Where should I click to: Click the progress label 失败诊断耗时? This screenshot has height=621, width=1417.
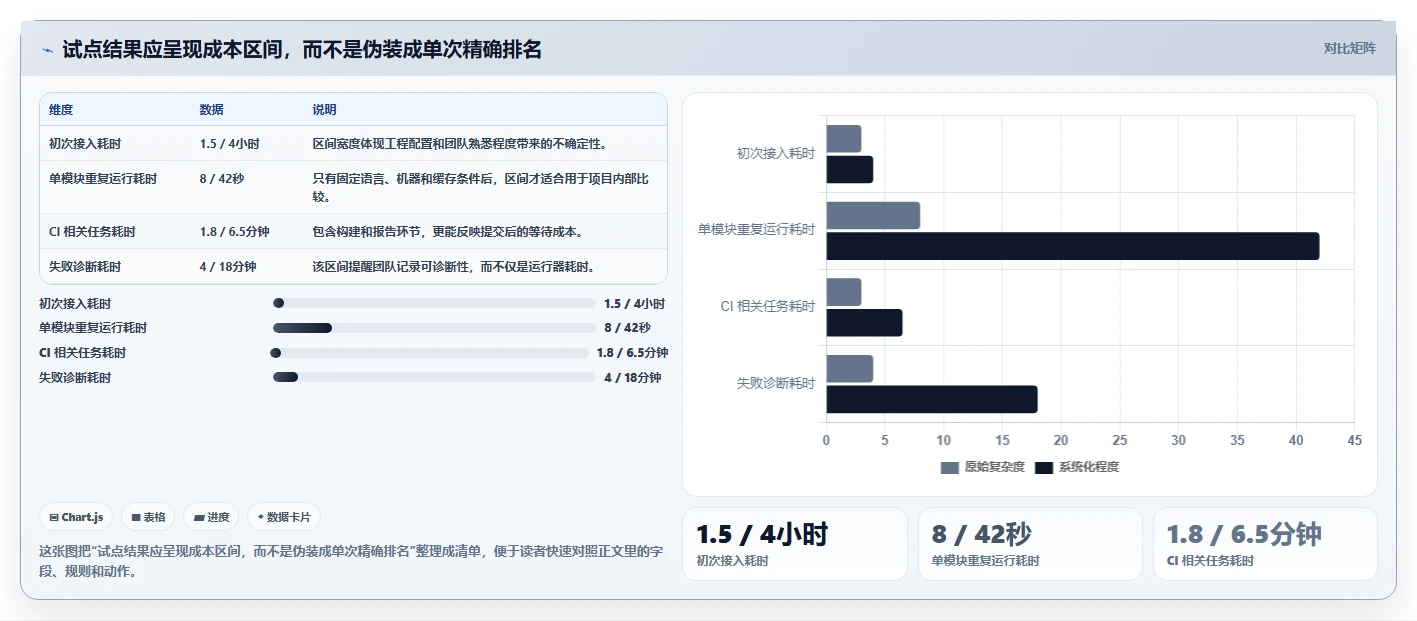click(x=75, y=378)
